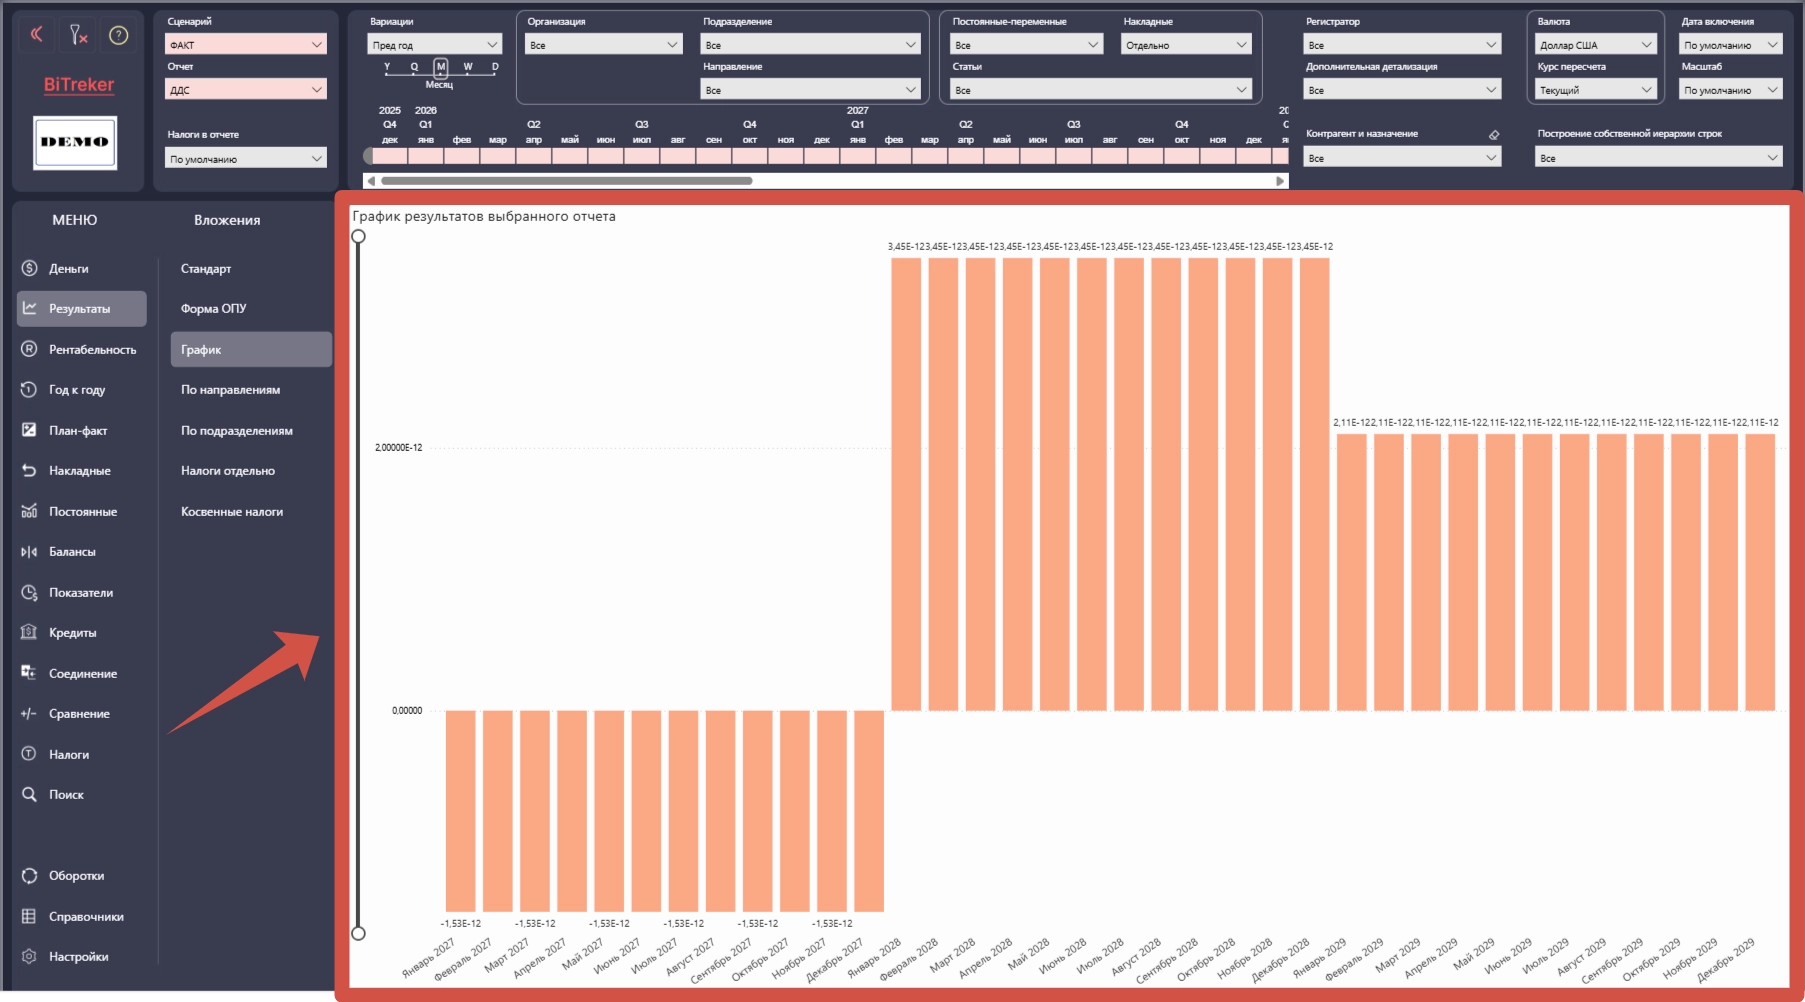Collapse the panel with double-chevron icon
This screenshot has height=1002, width=1805.
[x=37, y=35]
